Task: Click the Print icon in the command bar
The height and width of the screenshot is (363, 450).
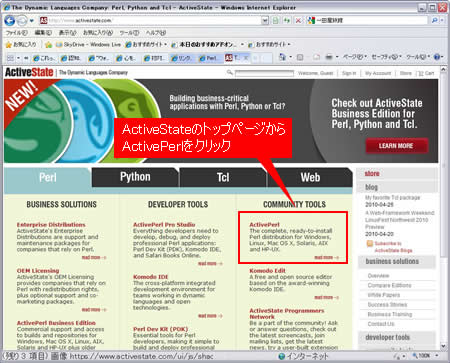Action: 329,57
